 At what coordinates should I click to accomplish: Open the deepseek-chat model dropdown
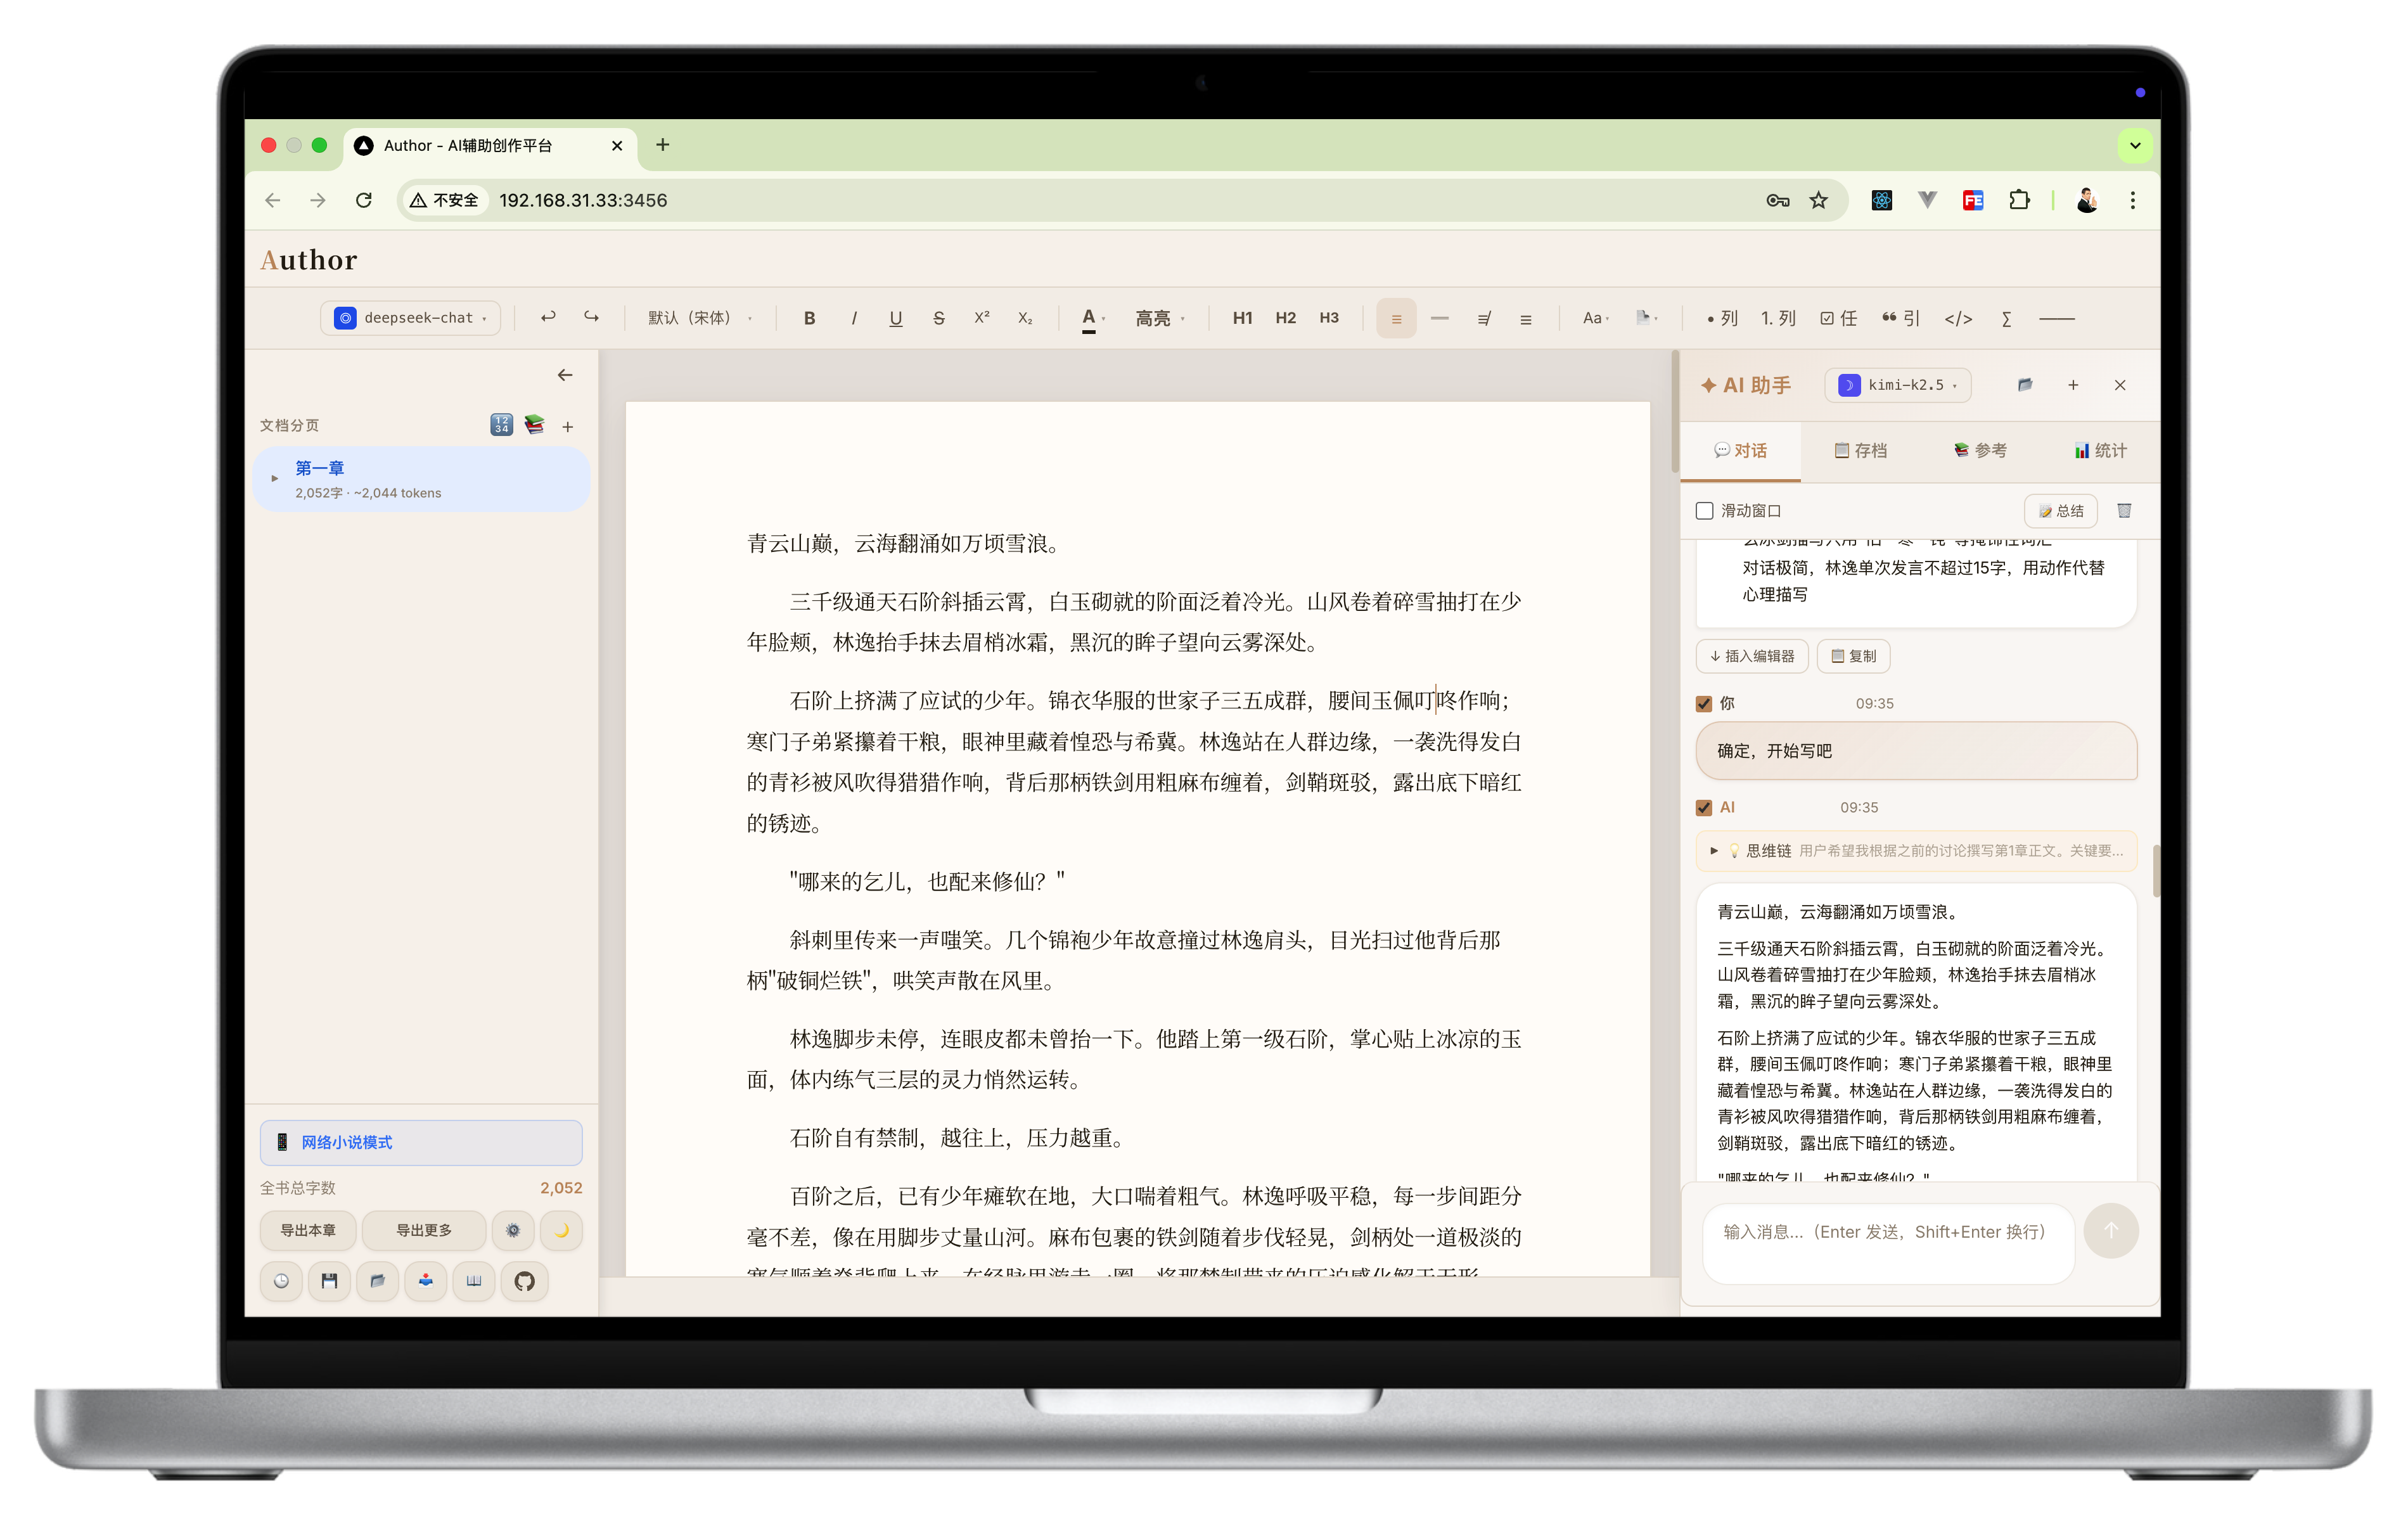pos(411,318)
